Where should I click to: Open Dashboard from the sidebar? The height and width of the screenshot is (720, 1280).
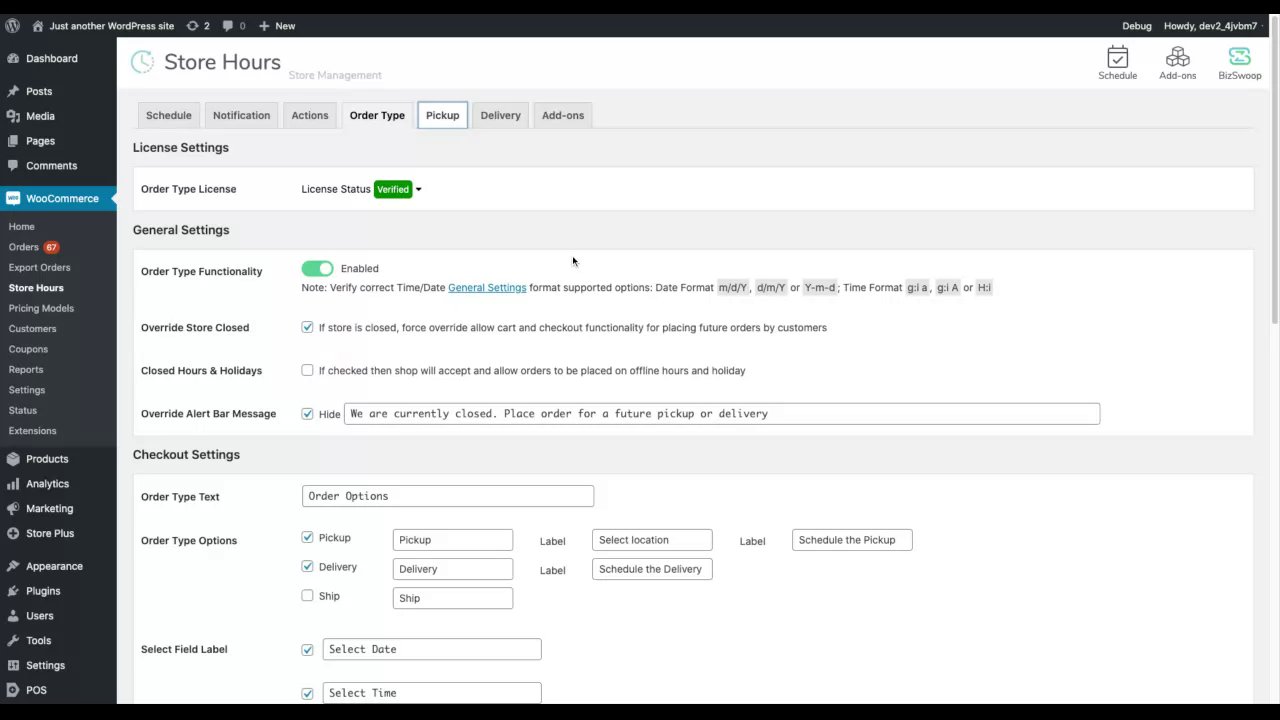52,58
